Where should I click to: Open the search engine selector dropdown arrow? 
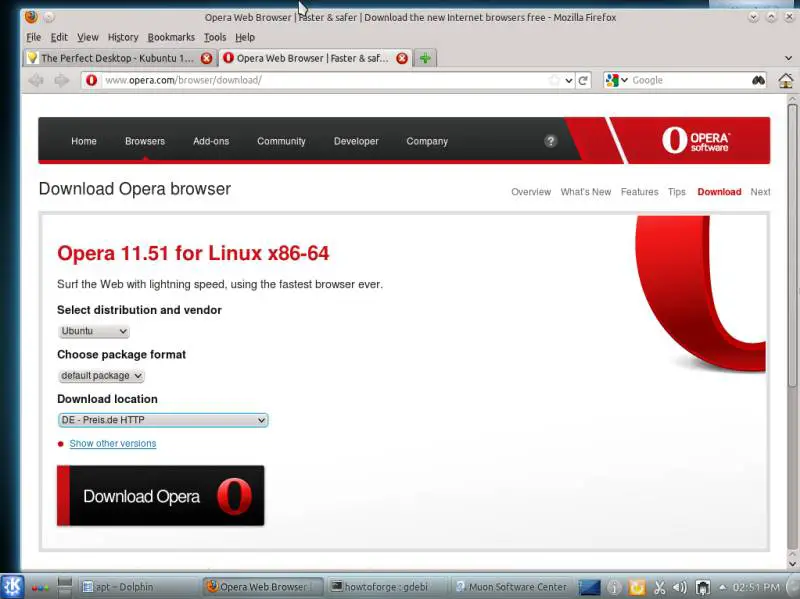624,80
